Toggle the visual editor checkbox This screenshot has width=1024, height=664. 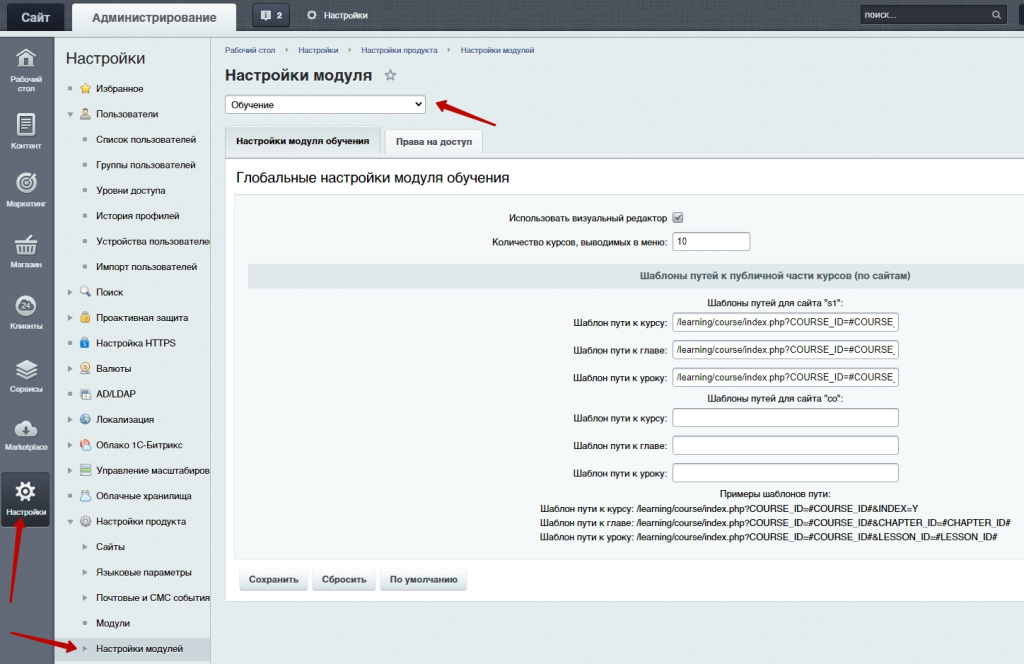[x=677, y=218]
